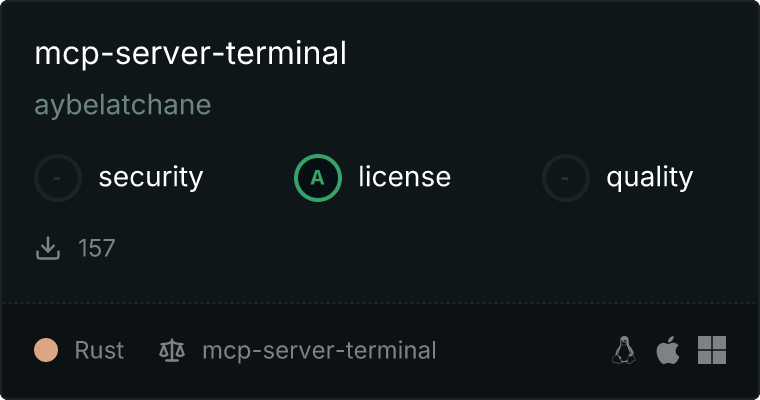Click the dash inside security circle
The image size is (760, 400).
(57, 178)
